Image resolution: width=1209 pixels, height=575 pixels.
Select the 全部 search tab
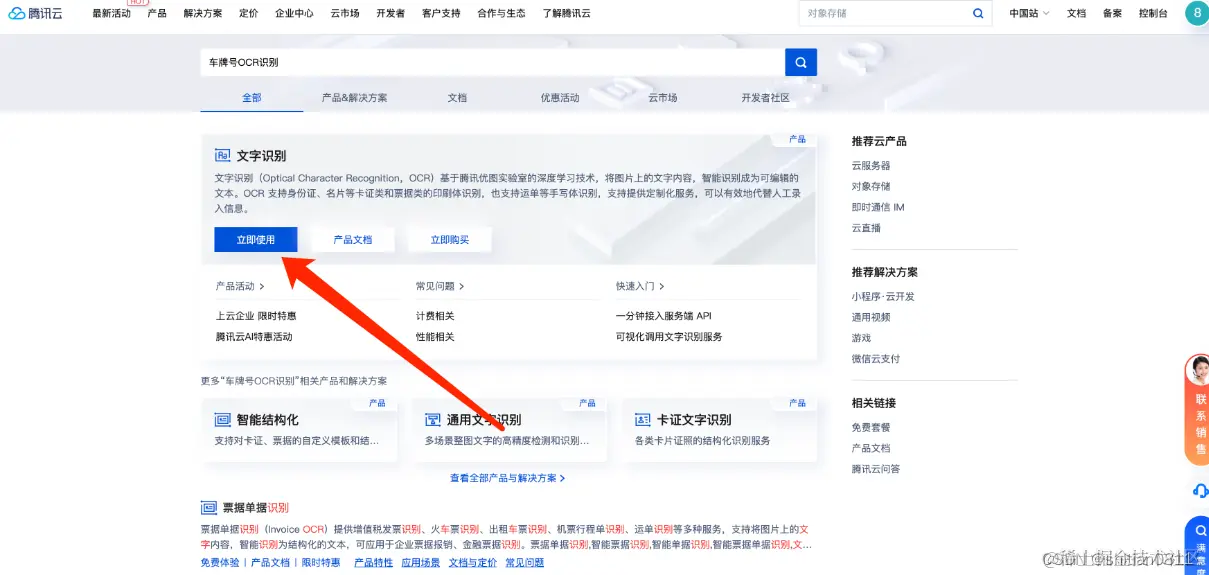coord(251,98)
